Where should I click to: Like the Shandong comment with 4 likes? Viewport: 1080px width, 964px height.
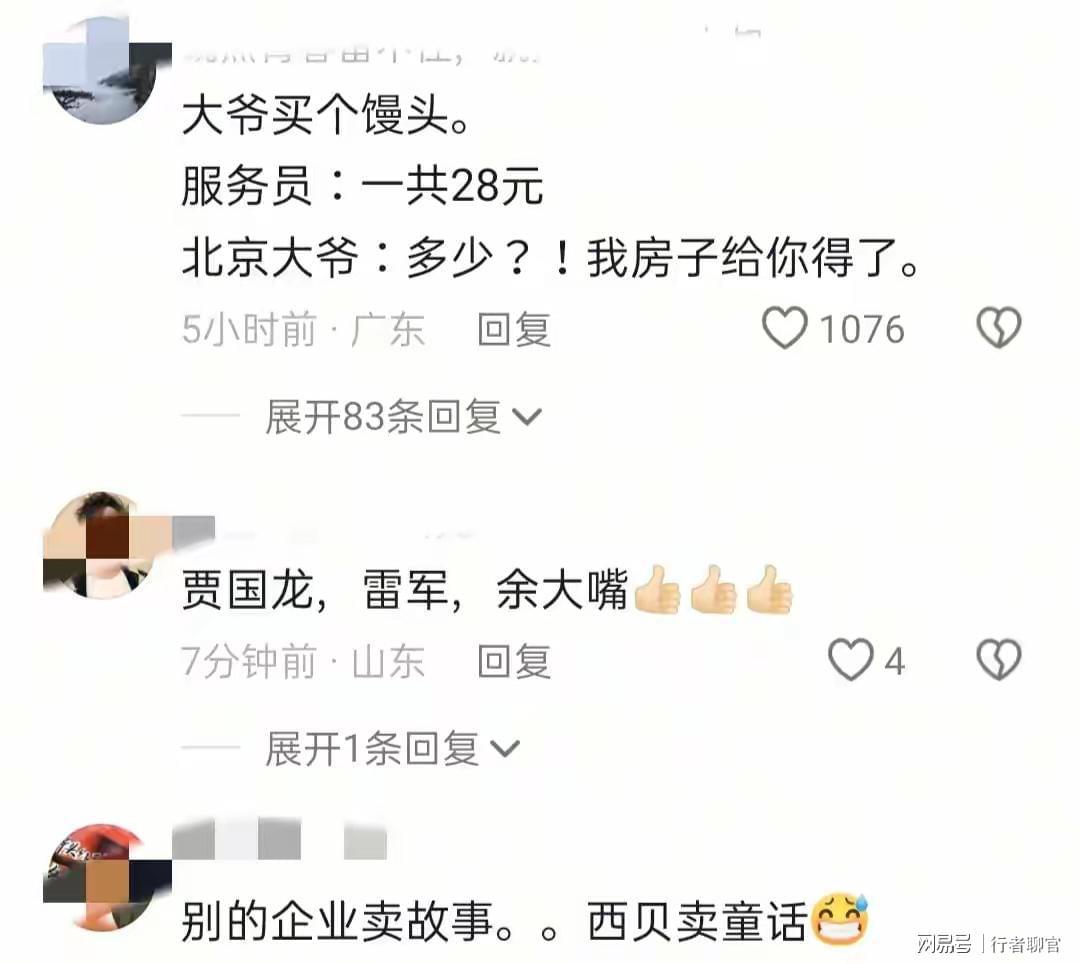[851, 660]
